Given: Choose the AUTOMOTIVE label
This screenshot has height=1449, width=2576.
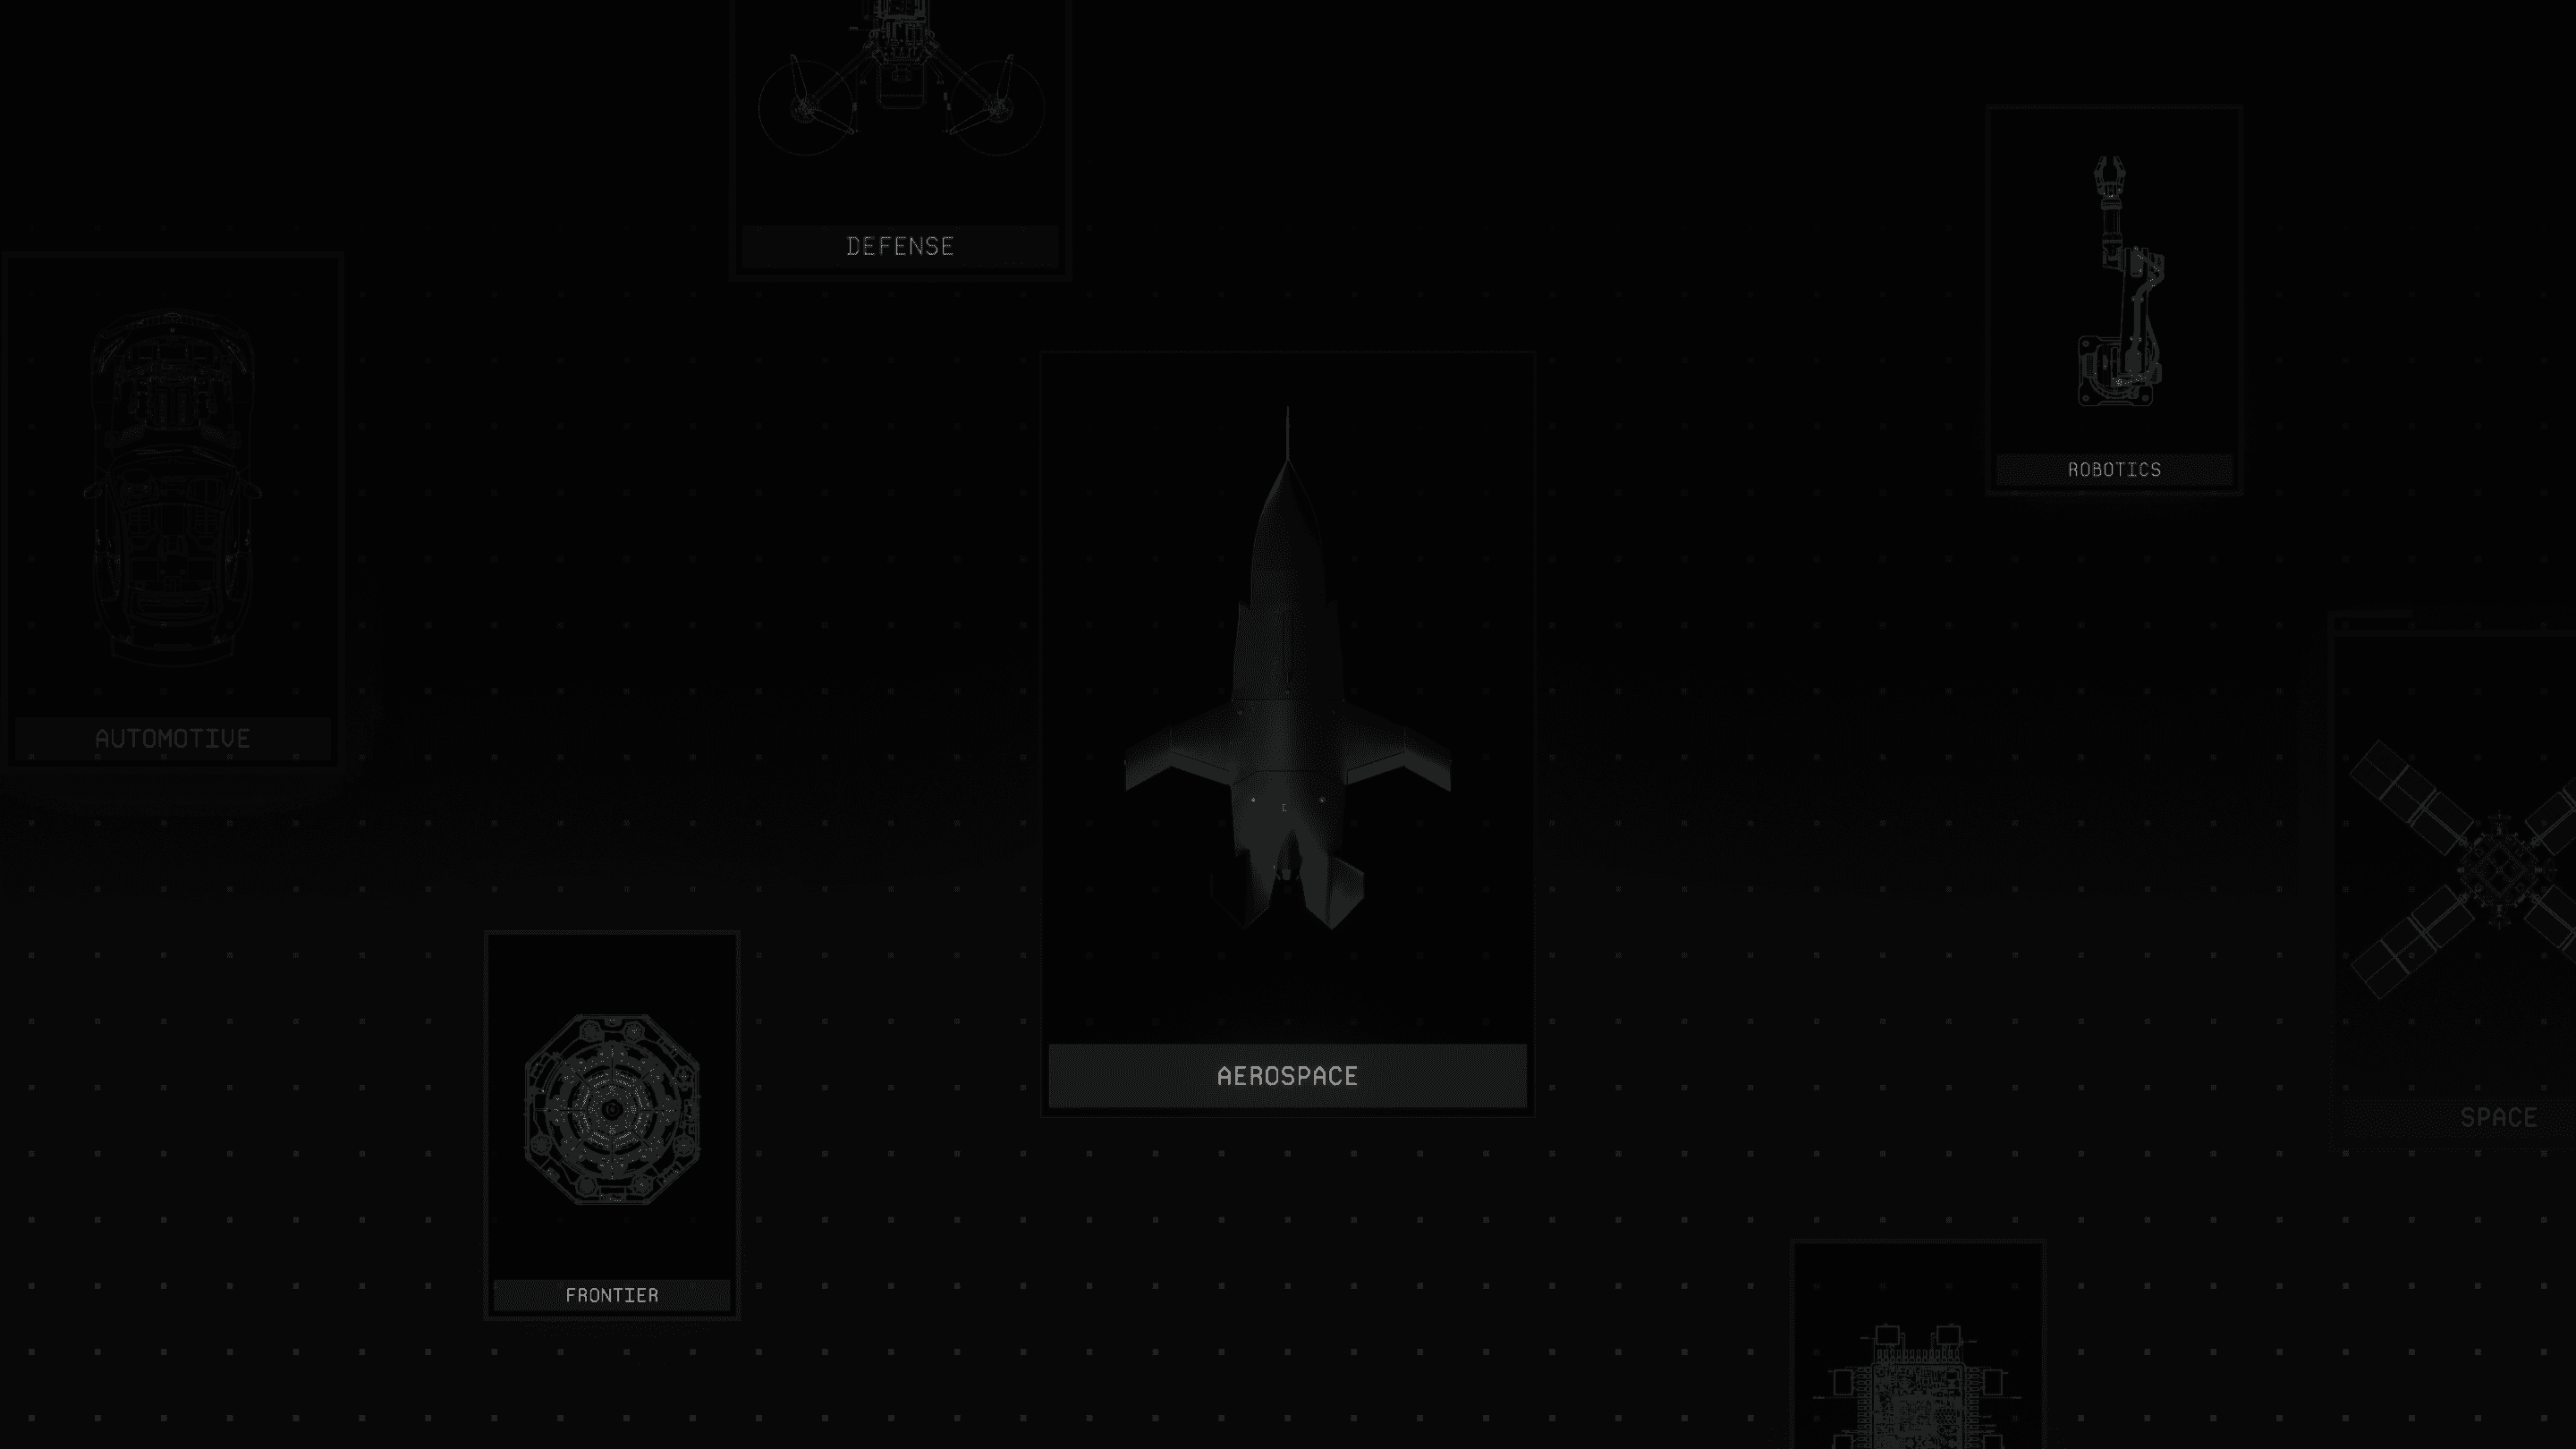Looking at the screenshot, I should coord(172,739).
